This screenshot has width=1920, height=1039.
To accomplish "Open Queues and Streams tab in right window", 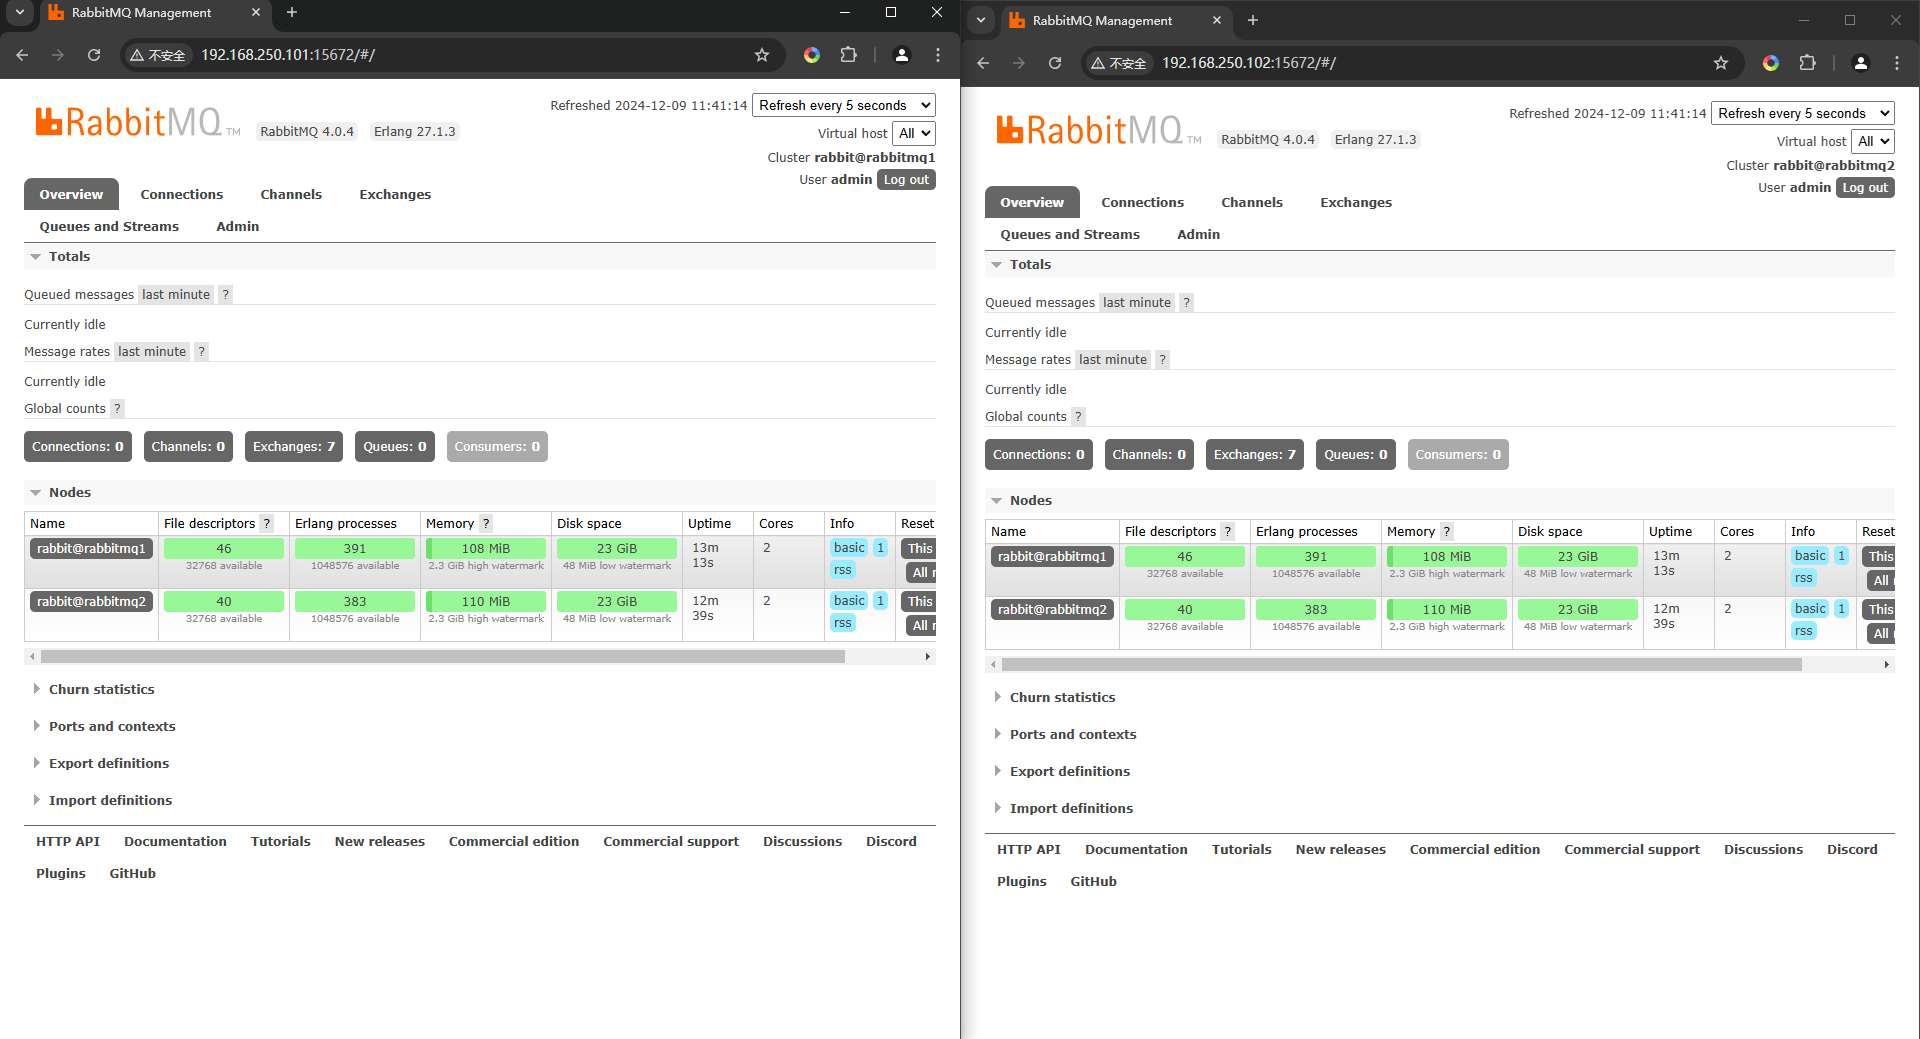I will coord(1069,234).
